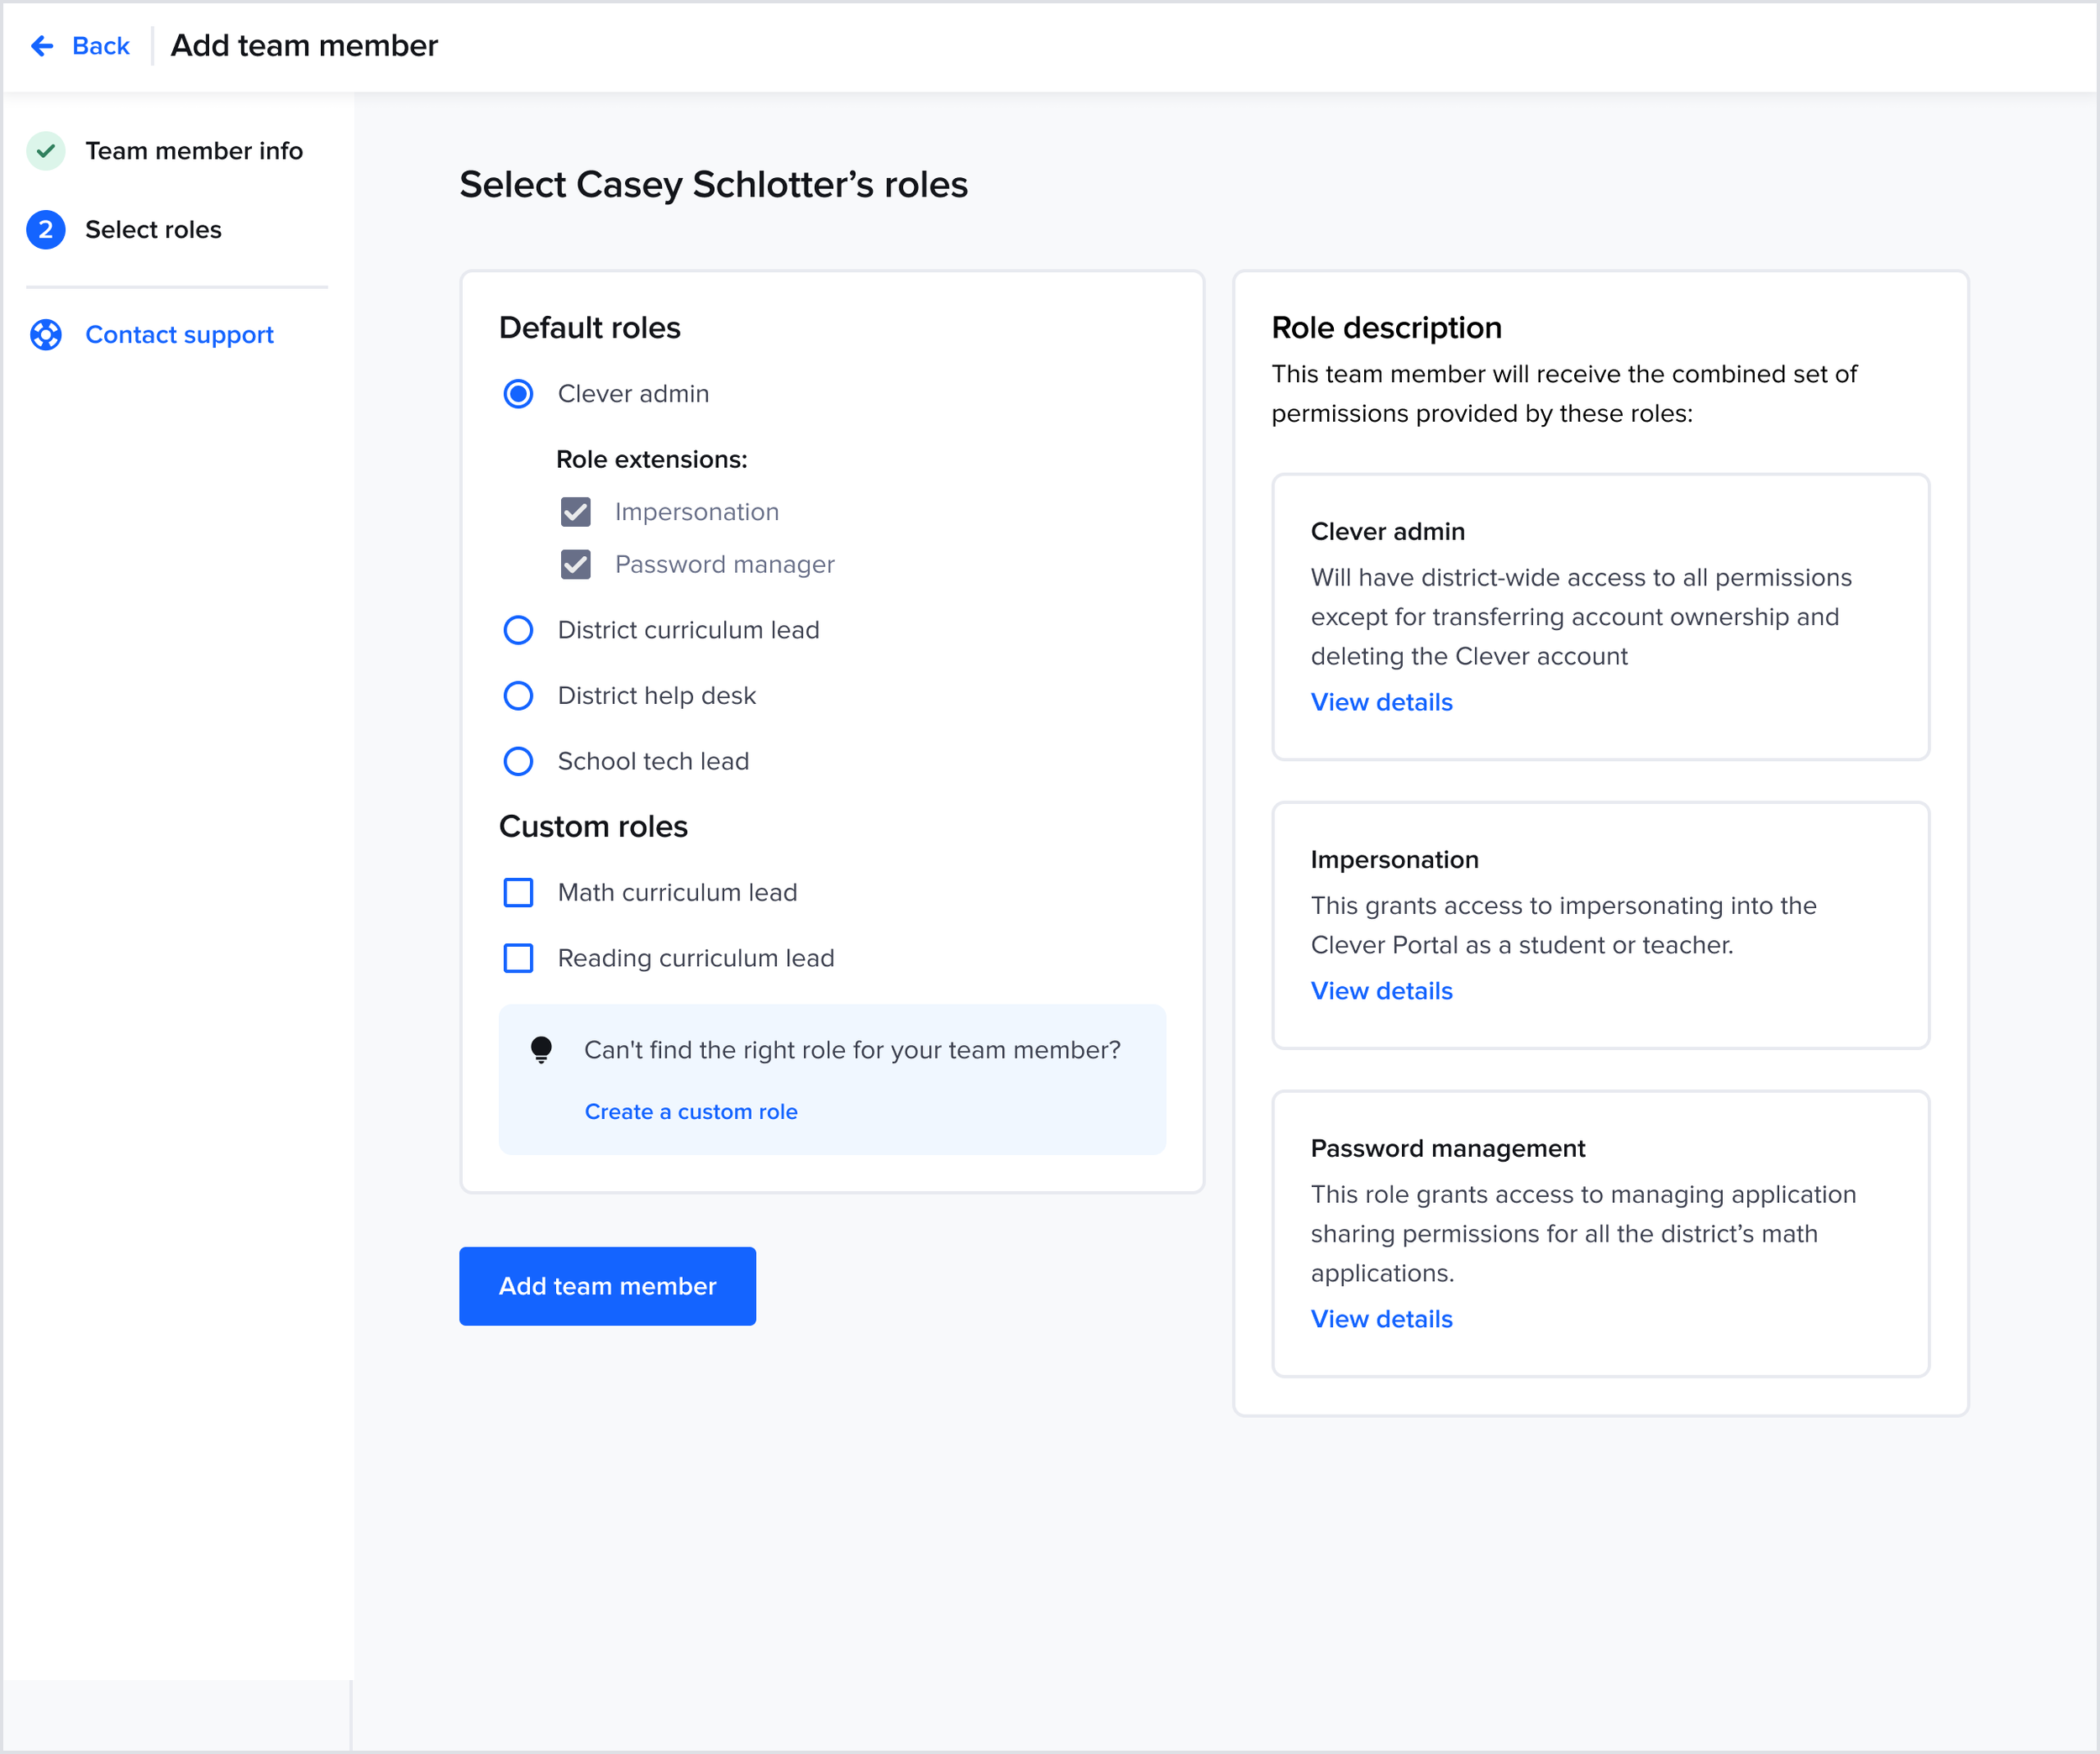Click the "Will have district-wide access" description
Image resolution: width=2100 pixels, height=1754 pixels.
point(1581,617)
